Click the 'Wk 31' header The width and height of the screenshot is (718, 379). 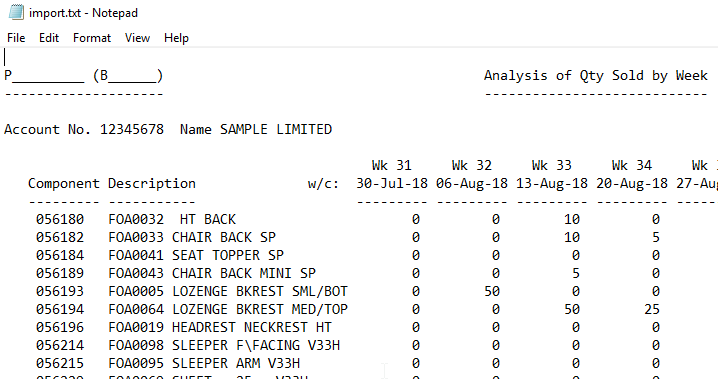pyautogui.click(x=392, y=165)
